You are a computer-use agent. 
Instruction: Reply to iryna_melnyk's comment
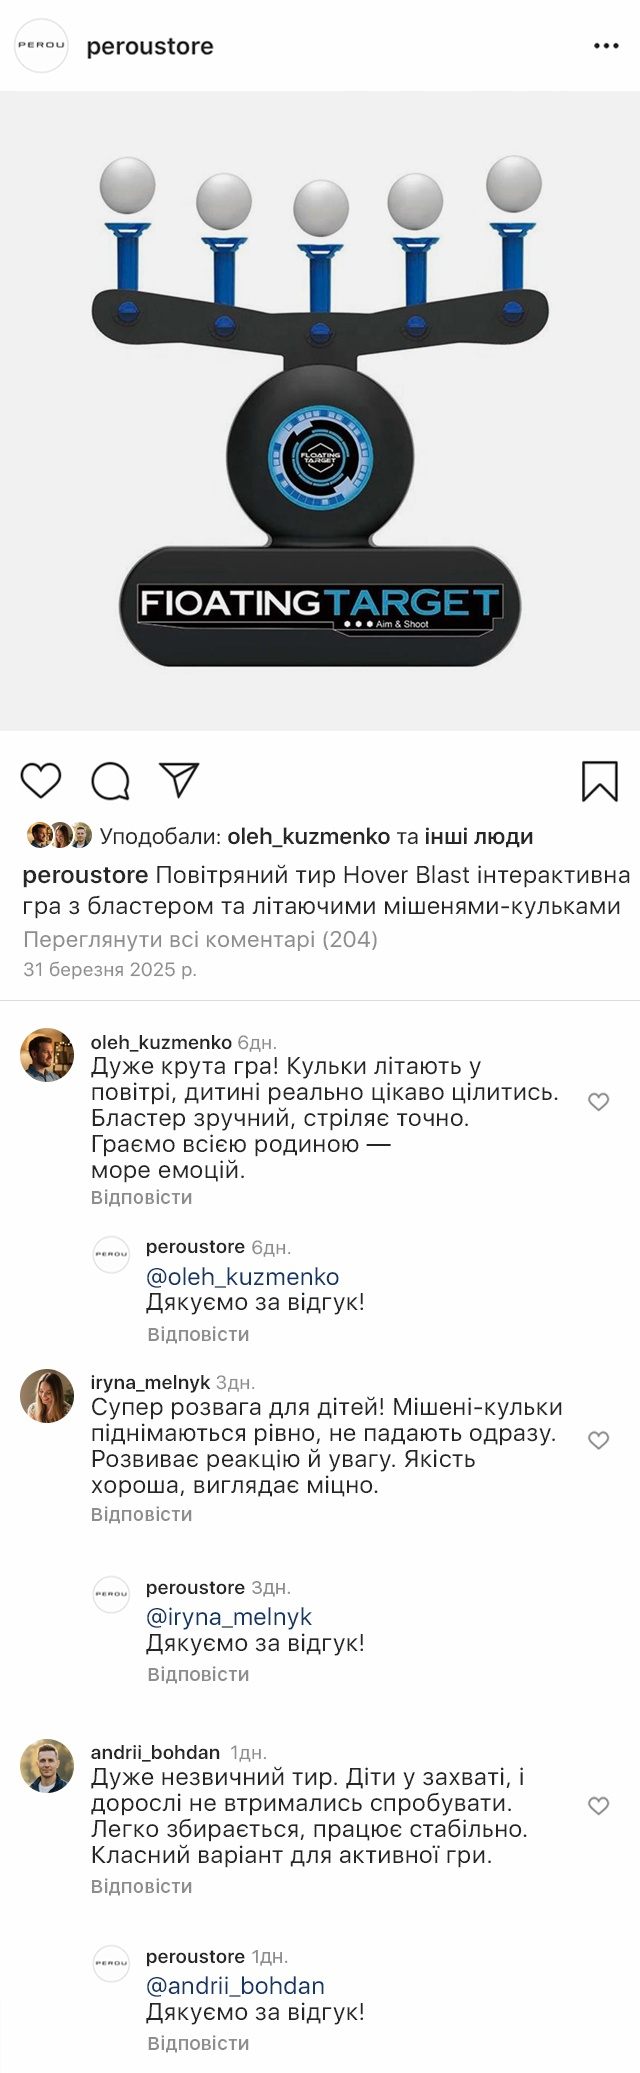pos(141,1514)
